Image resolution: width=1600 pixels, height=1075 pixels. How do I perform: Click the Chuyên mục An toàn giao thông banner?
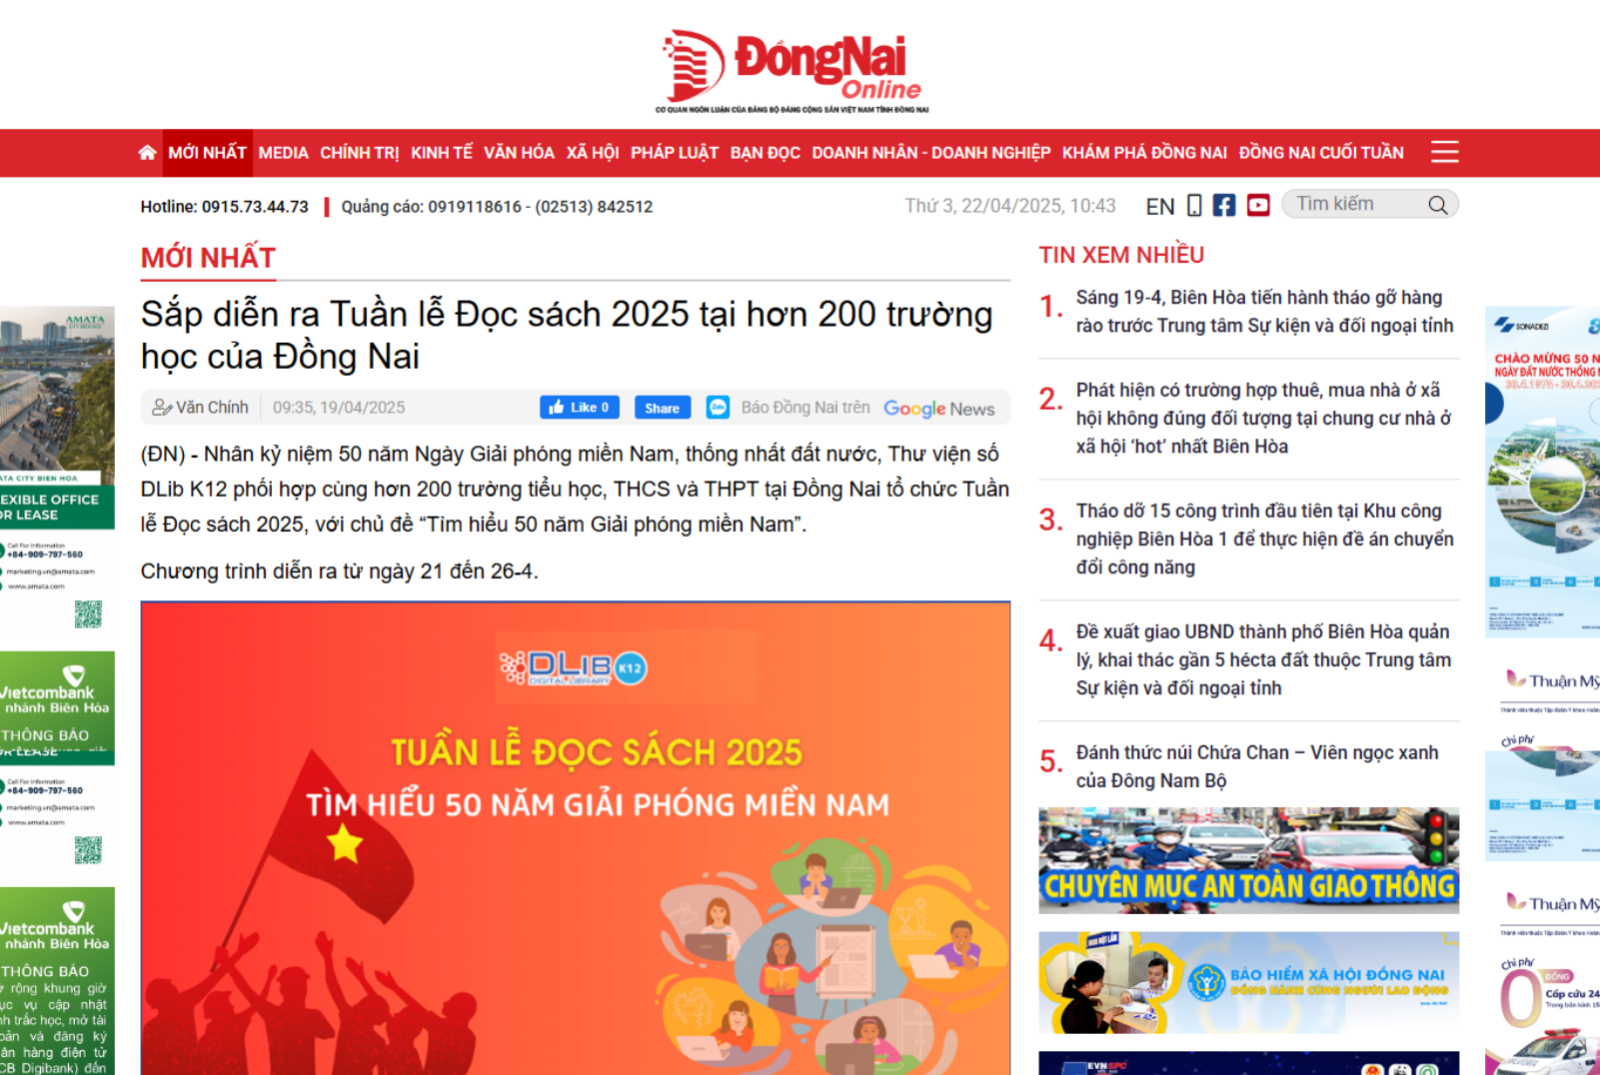[x=1248, y=860]
